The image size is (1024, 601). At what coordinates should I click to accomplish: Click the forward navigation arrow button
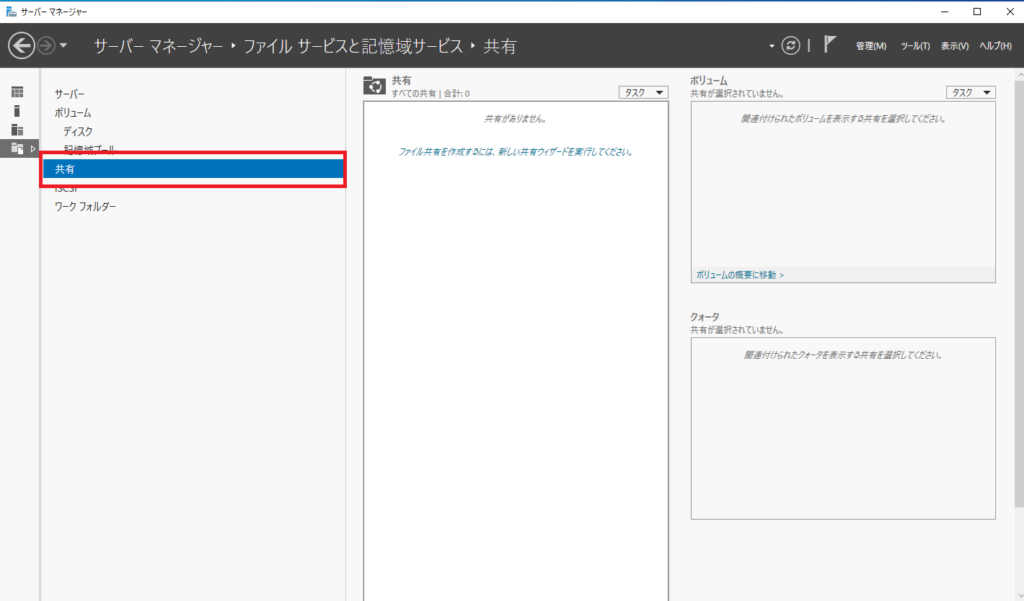pos(46,46)
